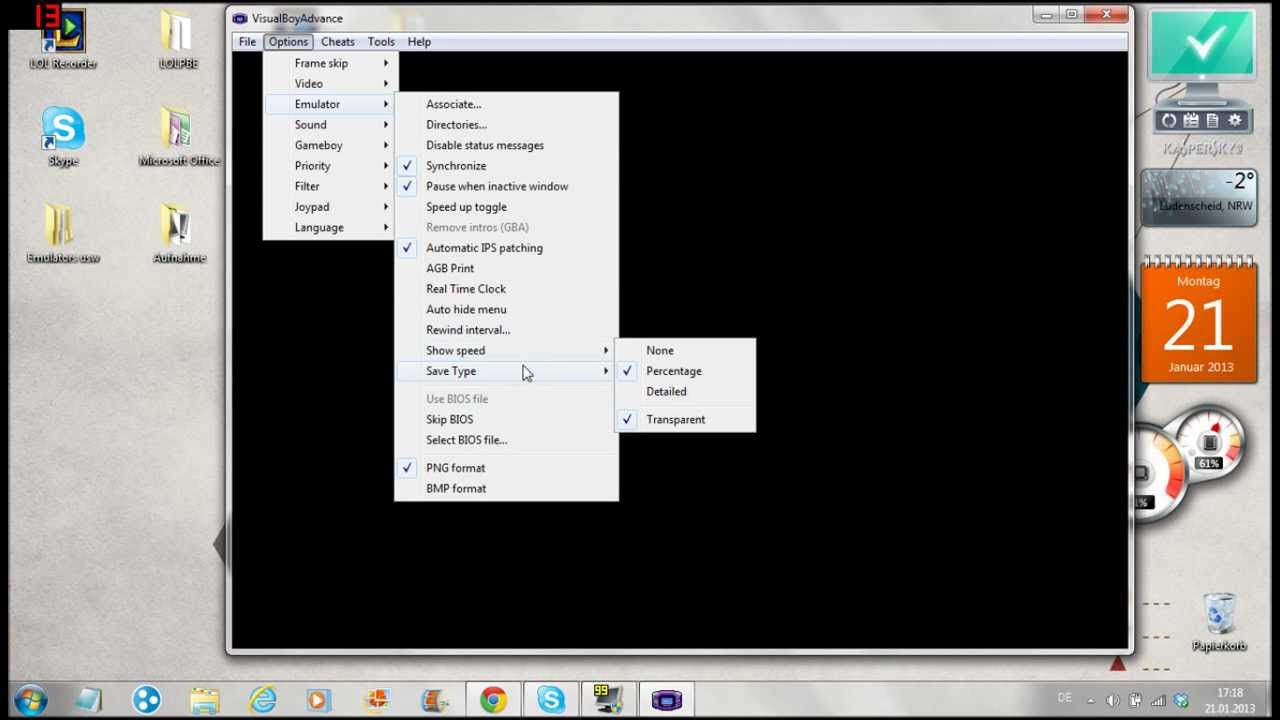Expand the Joypad submenu
Screen dimensions: 1280x720
(330, 207)
